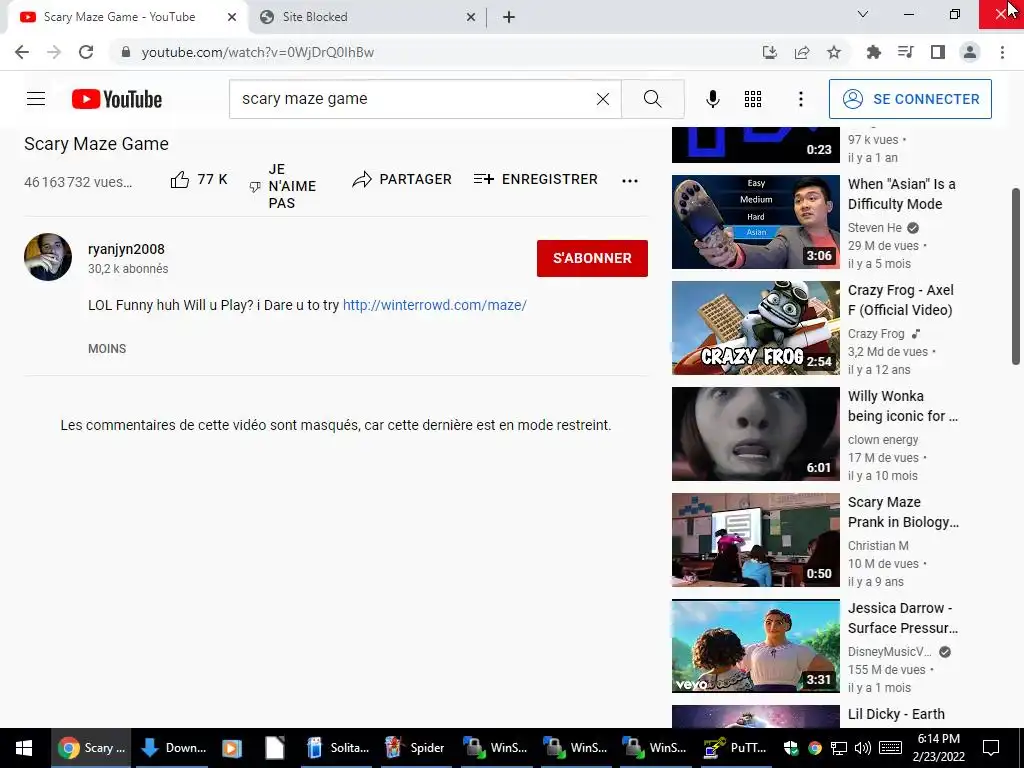Like the video with thumbs-up 77 K
Viewport: 1024px width, 768px height.
coord(199,180)
